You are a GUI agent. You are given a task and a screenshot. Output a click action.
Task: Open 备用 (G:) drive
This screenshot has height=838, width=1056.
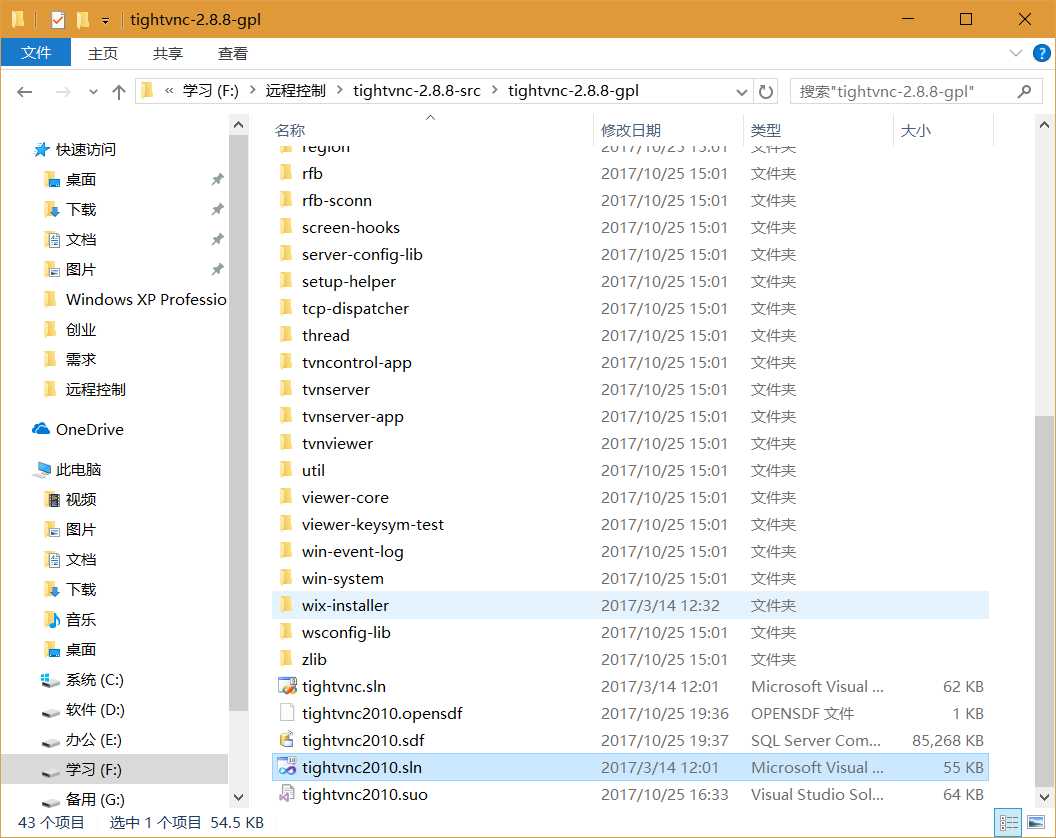(x=83, y=800)
